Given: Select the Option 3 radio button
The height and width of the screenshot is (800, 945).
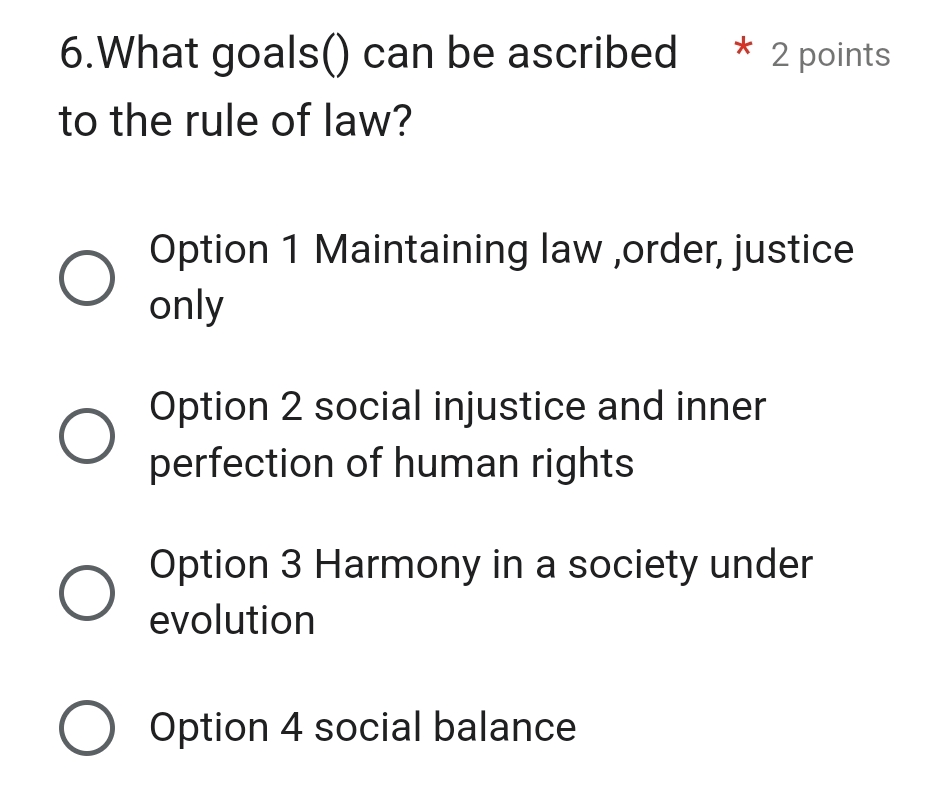Looking at the screenshot, I should point(88,592).
